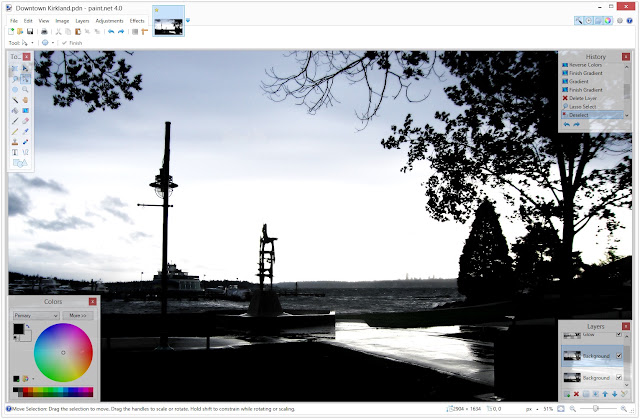Image resolution: width=640 pixels, height=419 pixels.
Task: Toggle the Layers window icon at top right
Action: tap(598, 20)
